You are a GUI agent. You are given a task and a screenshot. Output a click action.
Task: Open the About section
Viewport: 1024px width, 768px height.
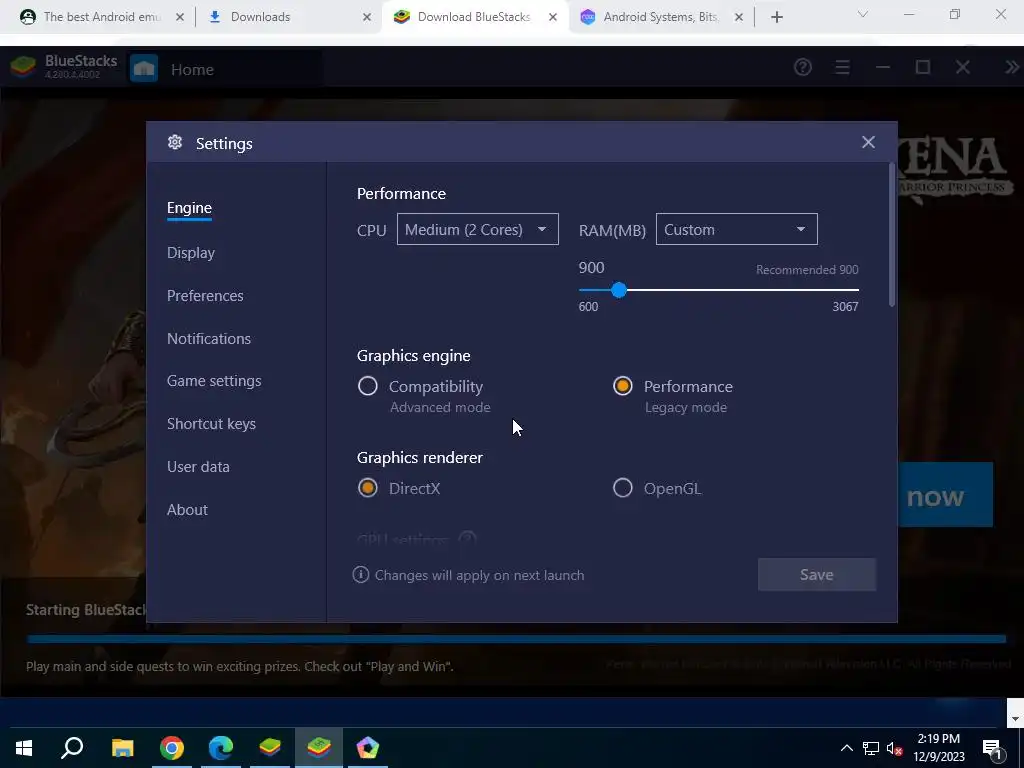point(187,510)
